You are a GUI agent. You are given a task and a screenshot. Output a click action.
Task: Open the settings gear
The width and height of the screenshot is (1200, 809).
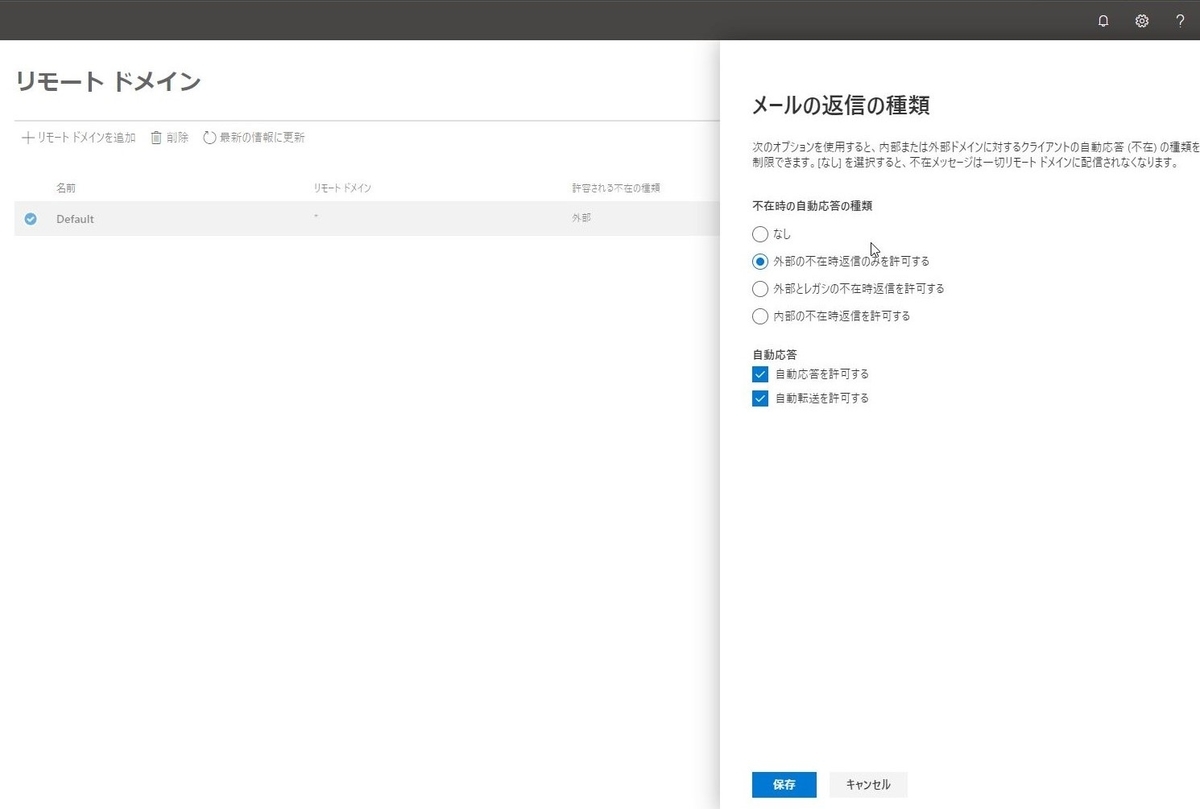1141,20
